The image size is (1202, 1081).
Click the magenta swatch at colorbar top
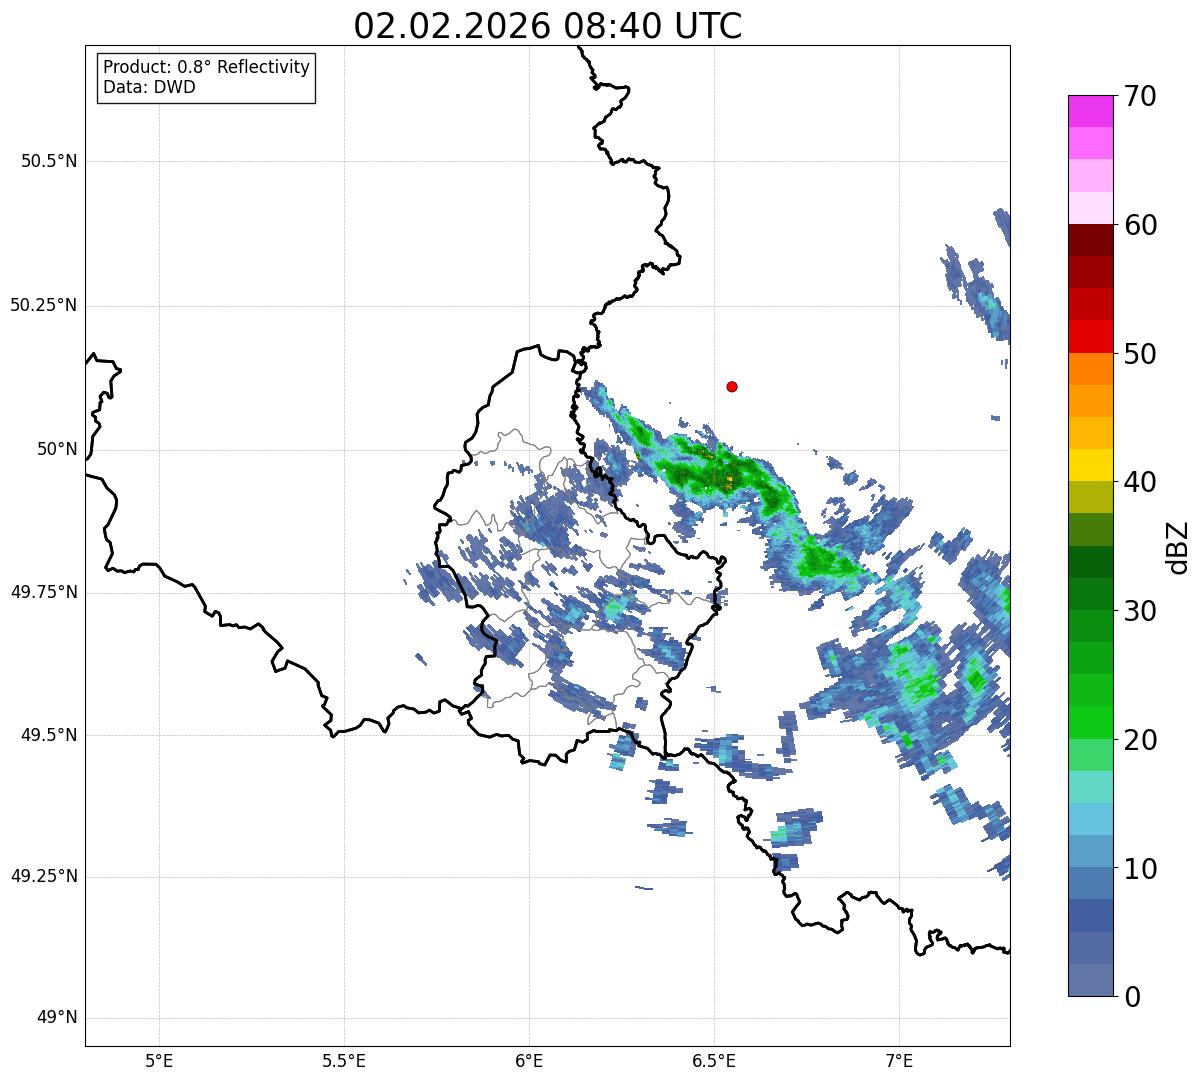pos(1090,111)
